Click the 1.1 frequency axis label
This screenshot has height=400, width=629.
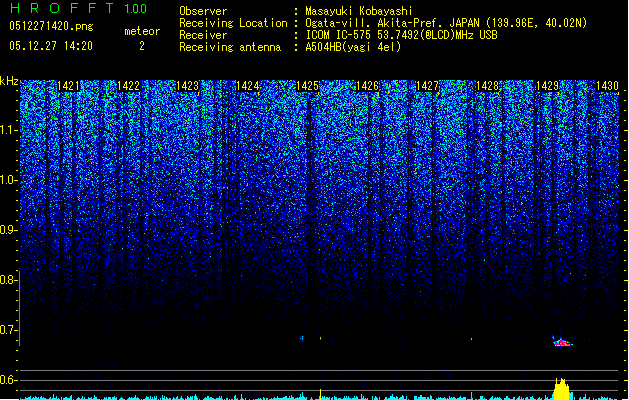pos(9,130)
